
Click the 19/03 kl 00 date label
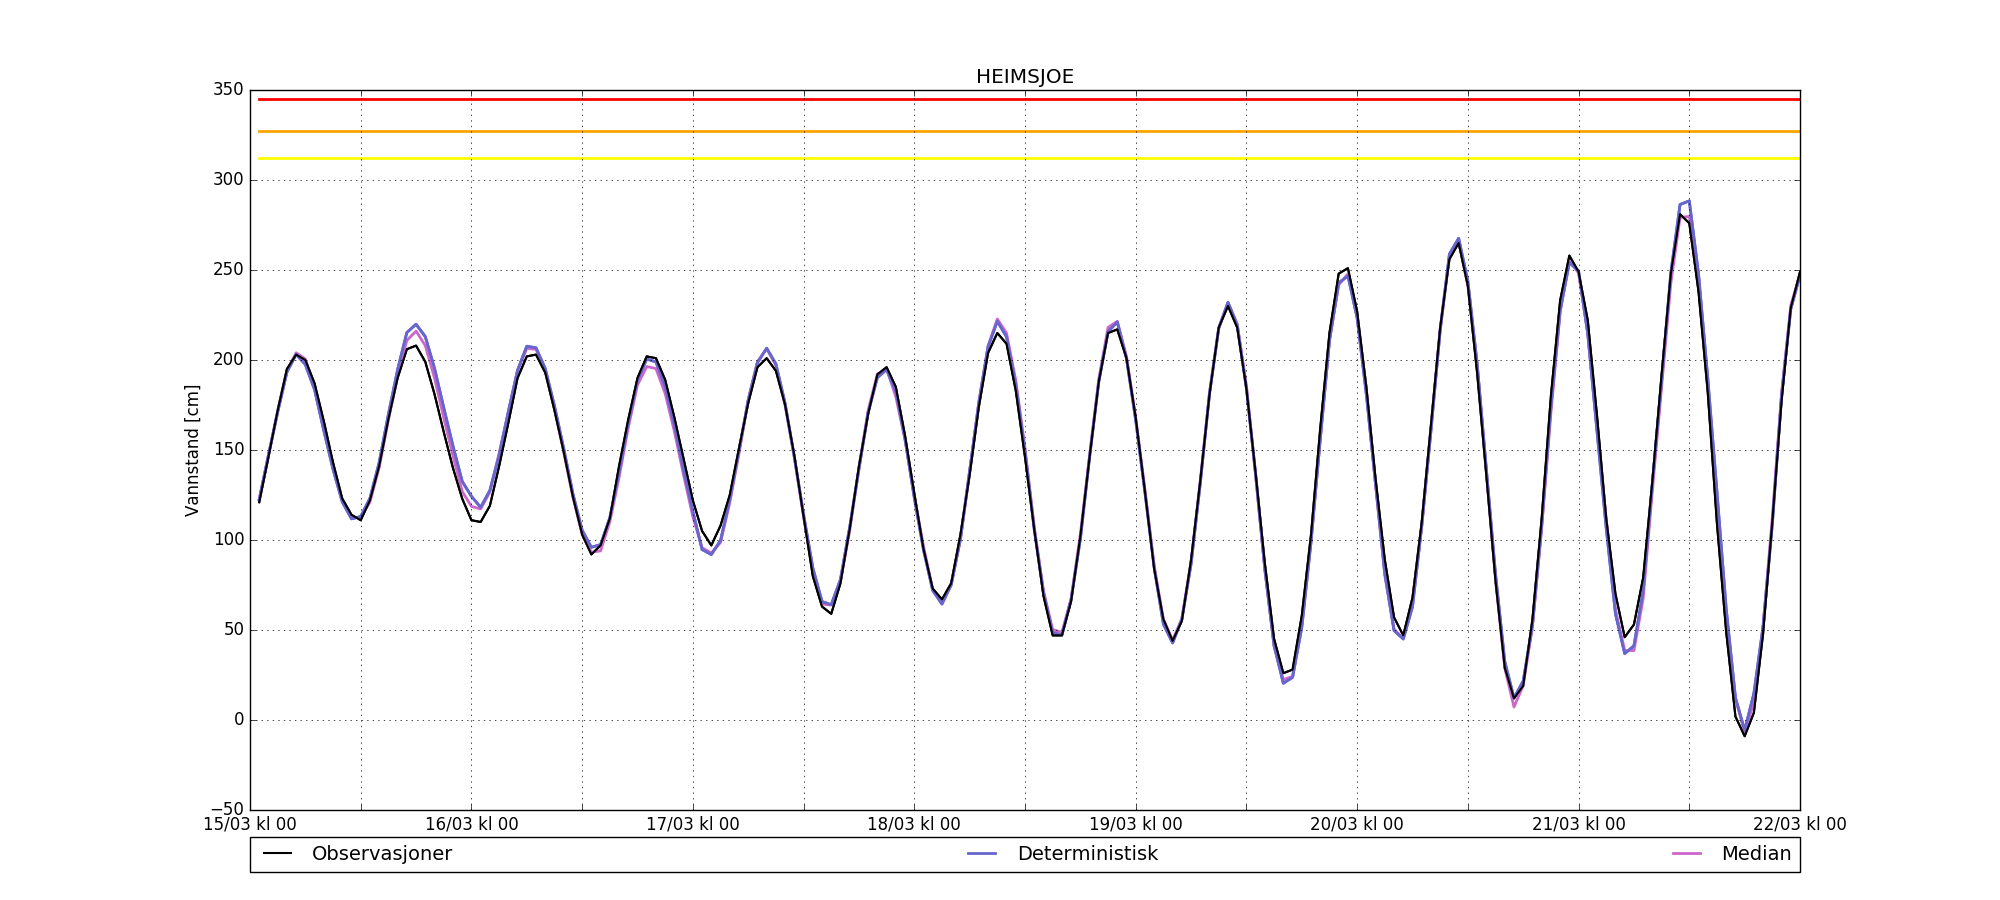point(1136,825)
